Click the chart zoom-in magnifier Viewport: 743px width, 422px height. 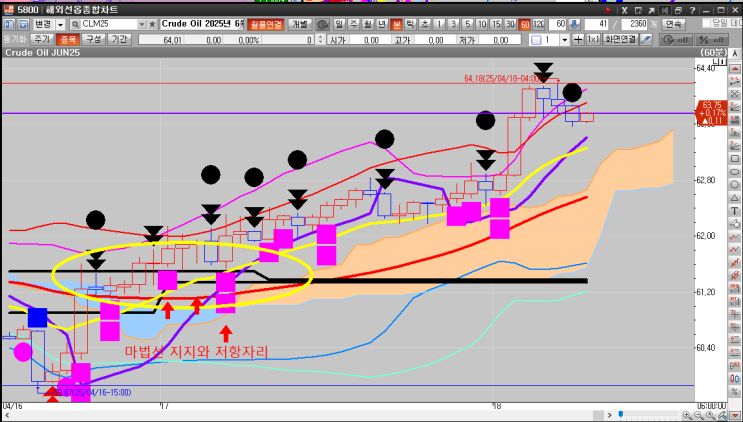(688, 415)
